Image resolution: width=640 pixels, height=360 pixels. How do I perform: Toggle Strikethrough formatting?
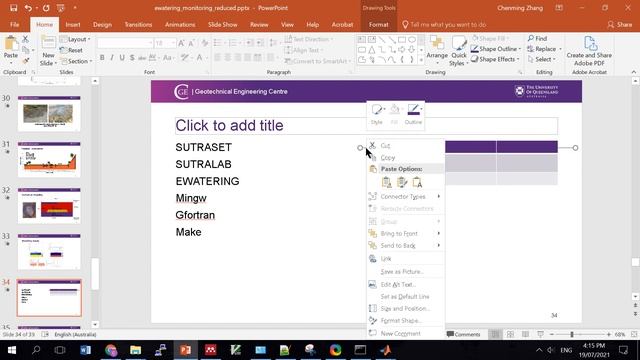[142, 58]
